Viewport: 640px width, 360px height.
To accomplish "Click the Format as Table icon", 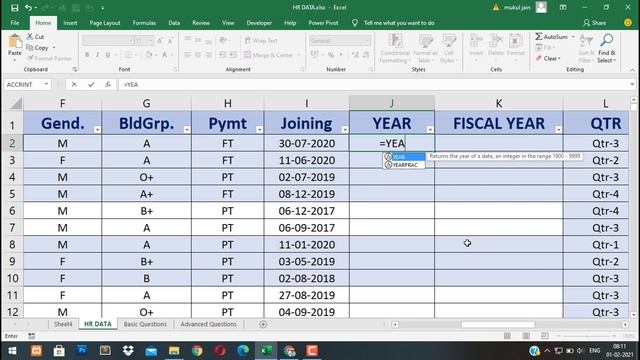I will click(425, 41).
